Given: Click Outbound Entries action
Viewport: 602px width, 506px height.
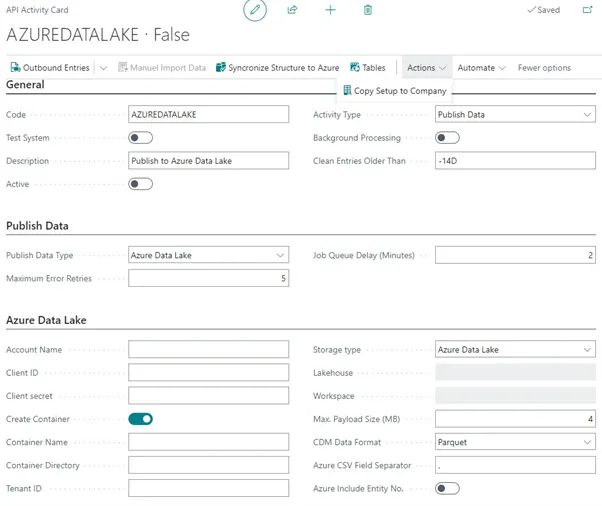Looking at the screenshot, I should pyautogui.click(x=50, y=68).
